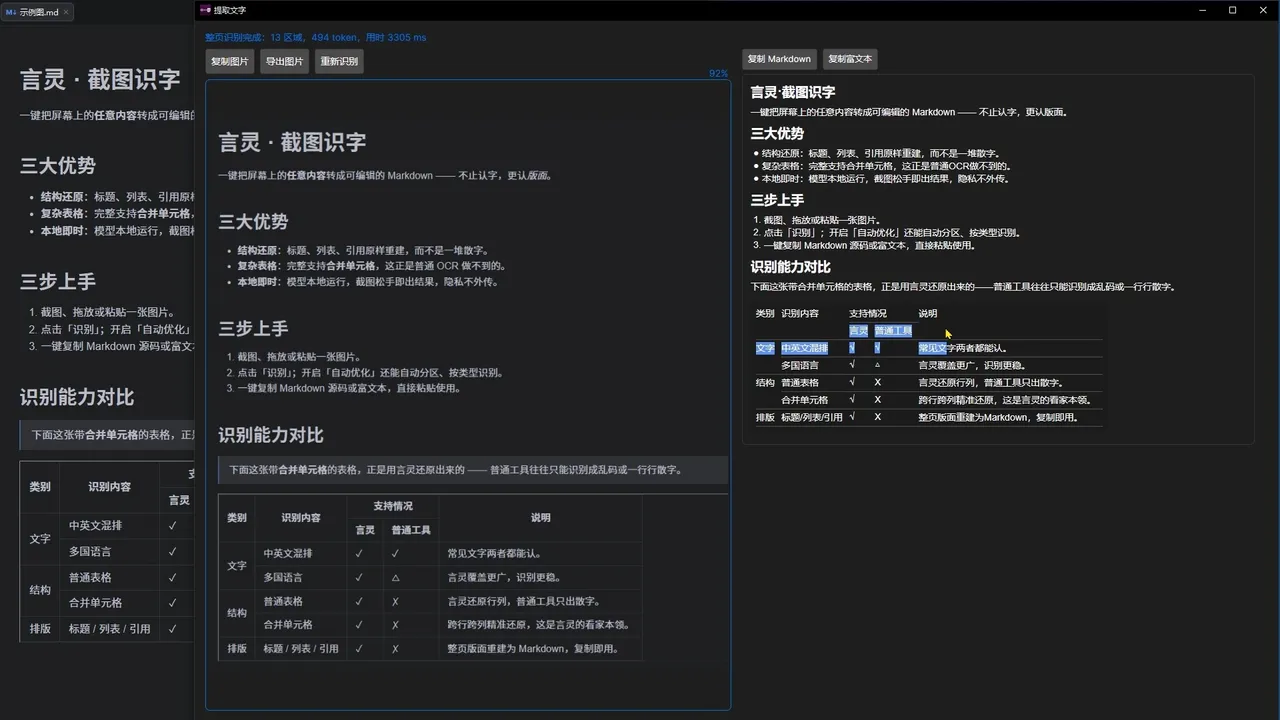Click the 言灵 · 截图识字 title in 示例图.md window

(100, 79)
